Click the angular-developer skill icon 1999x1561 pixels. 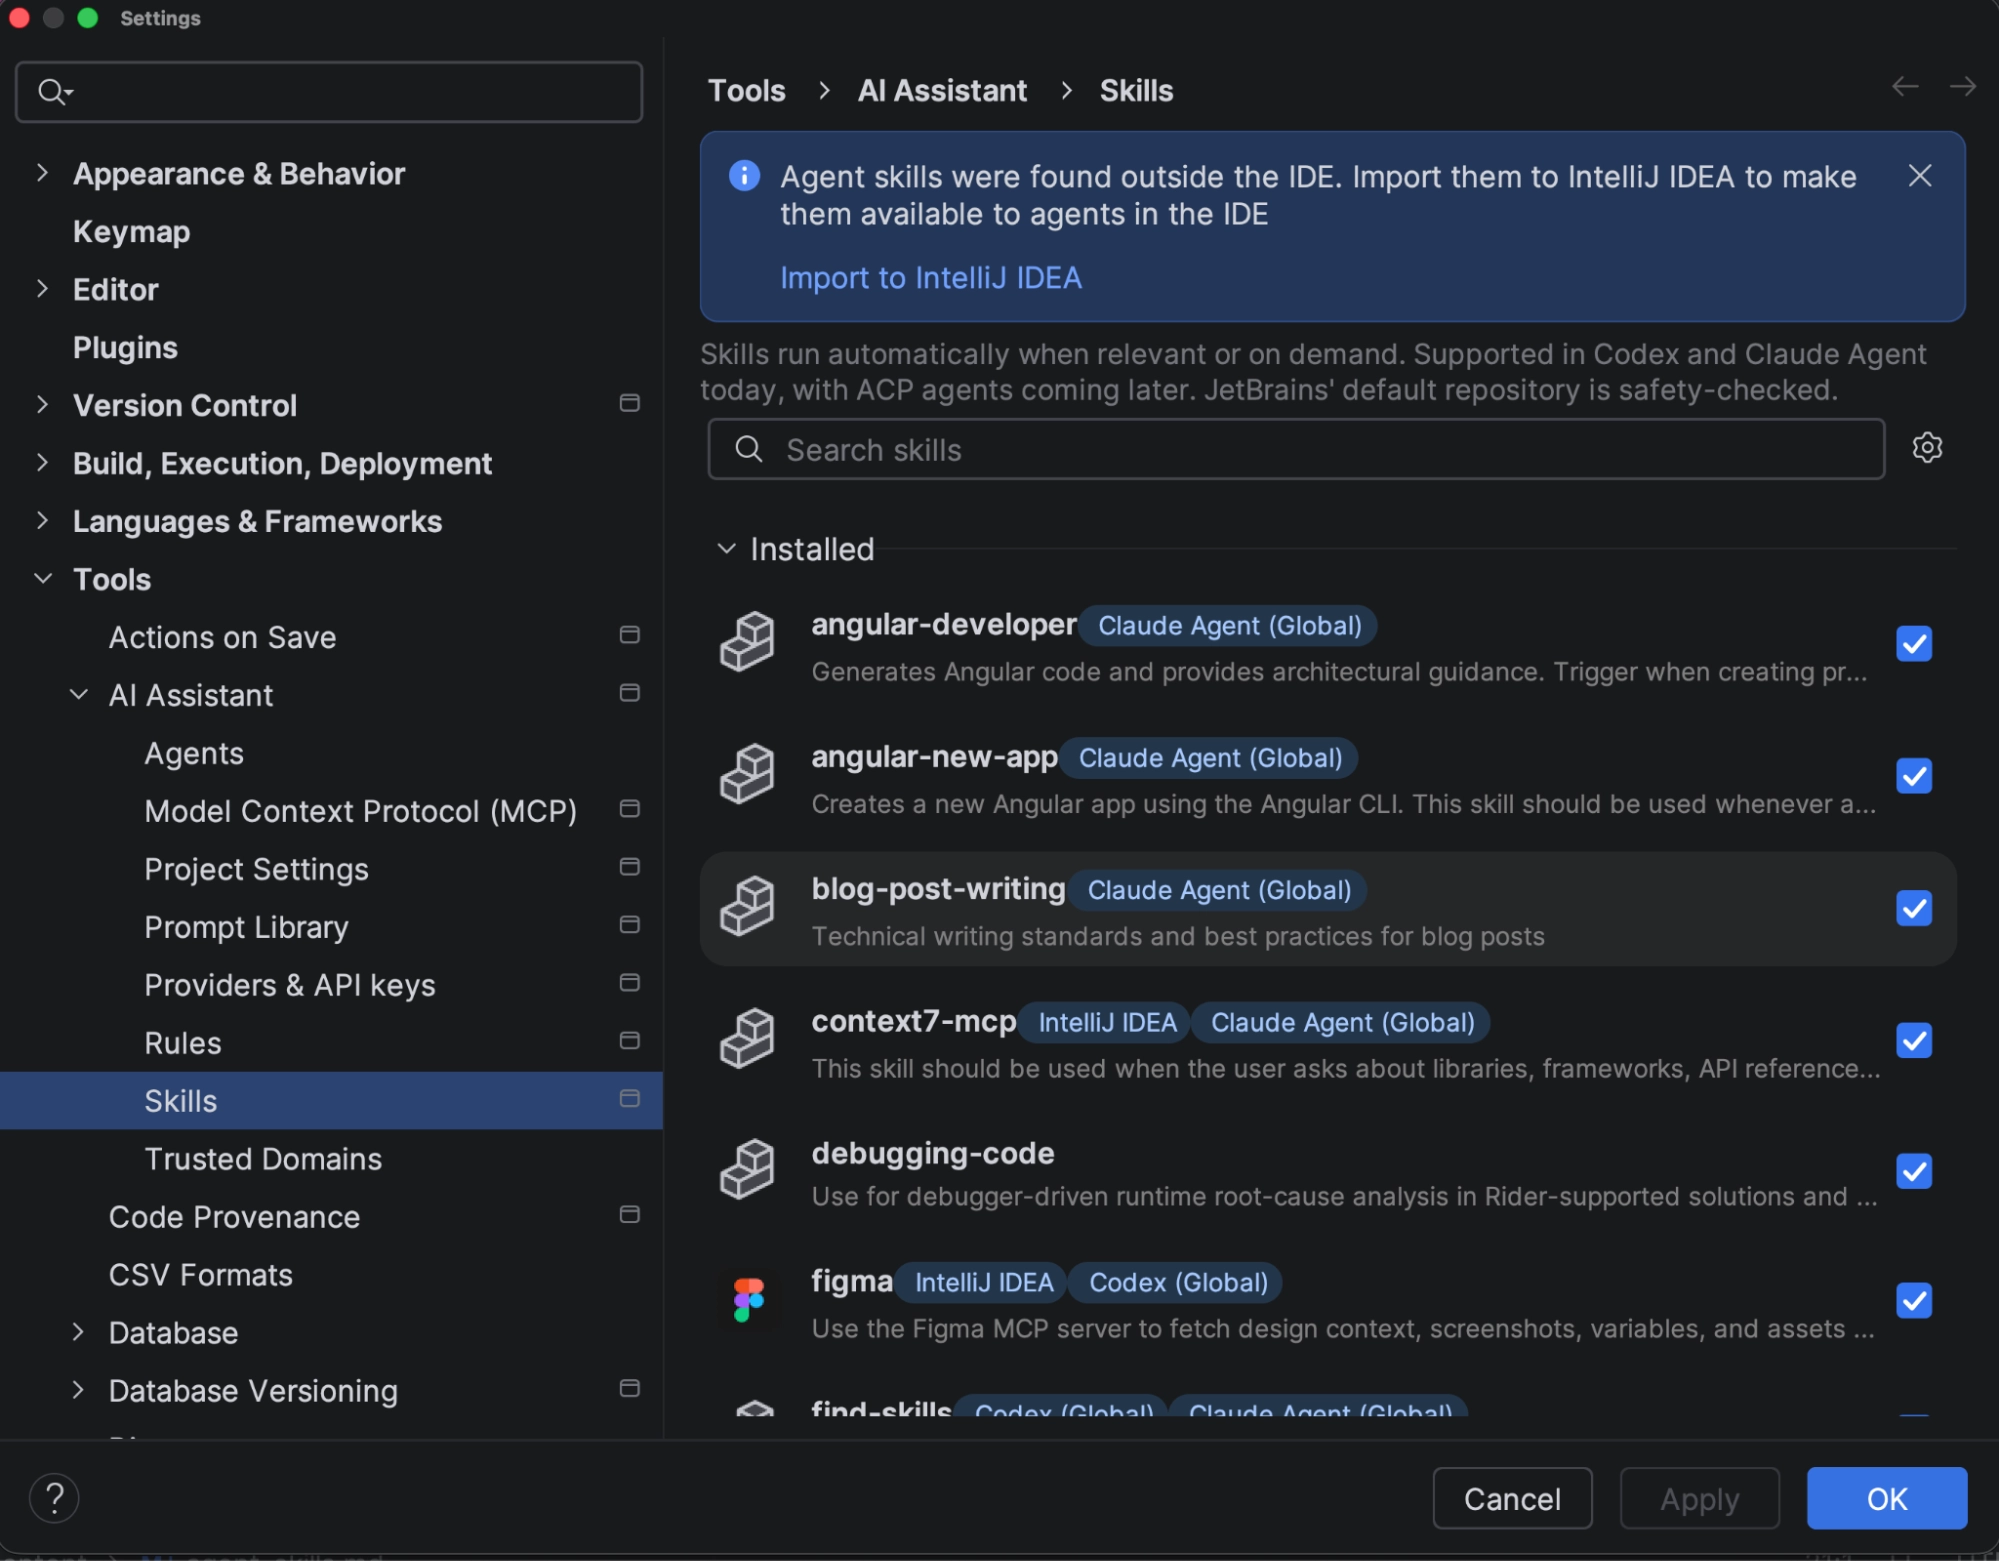[747, 642]
